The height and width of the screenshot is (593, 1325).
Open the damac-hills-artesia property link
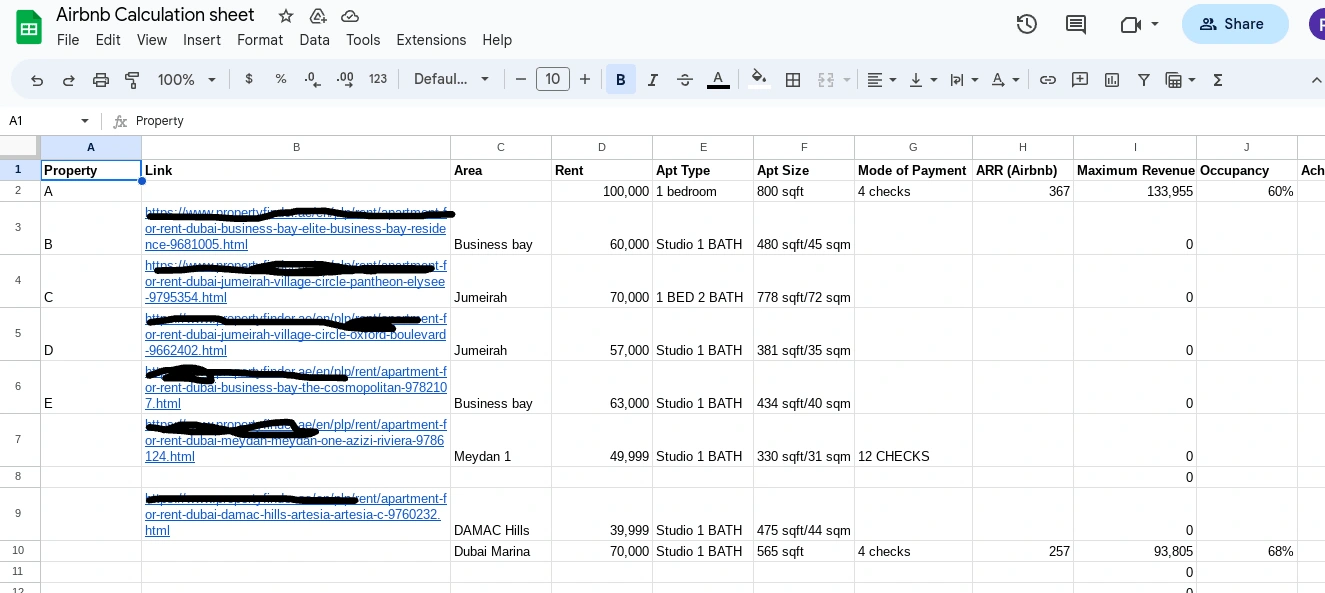point(296,514)
